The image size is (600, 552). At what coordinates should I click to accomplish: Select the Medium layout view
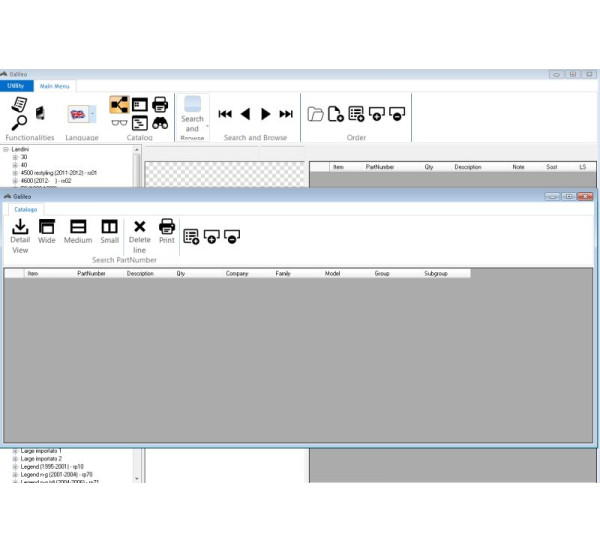point(78,227)
